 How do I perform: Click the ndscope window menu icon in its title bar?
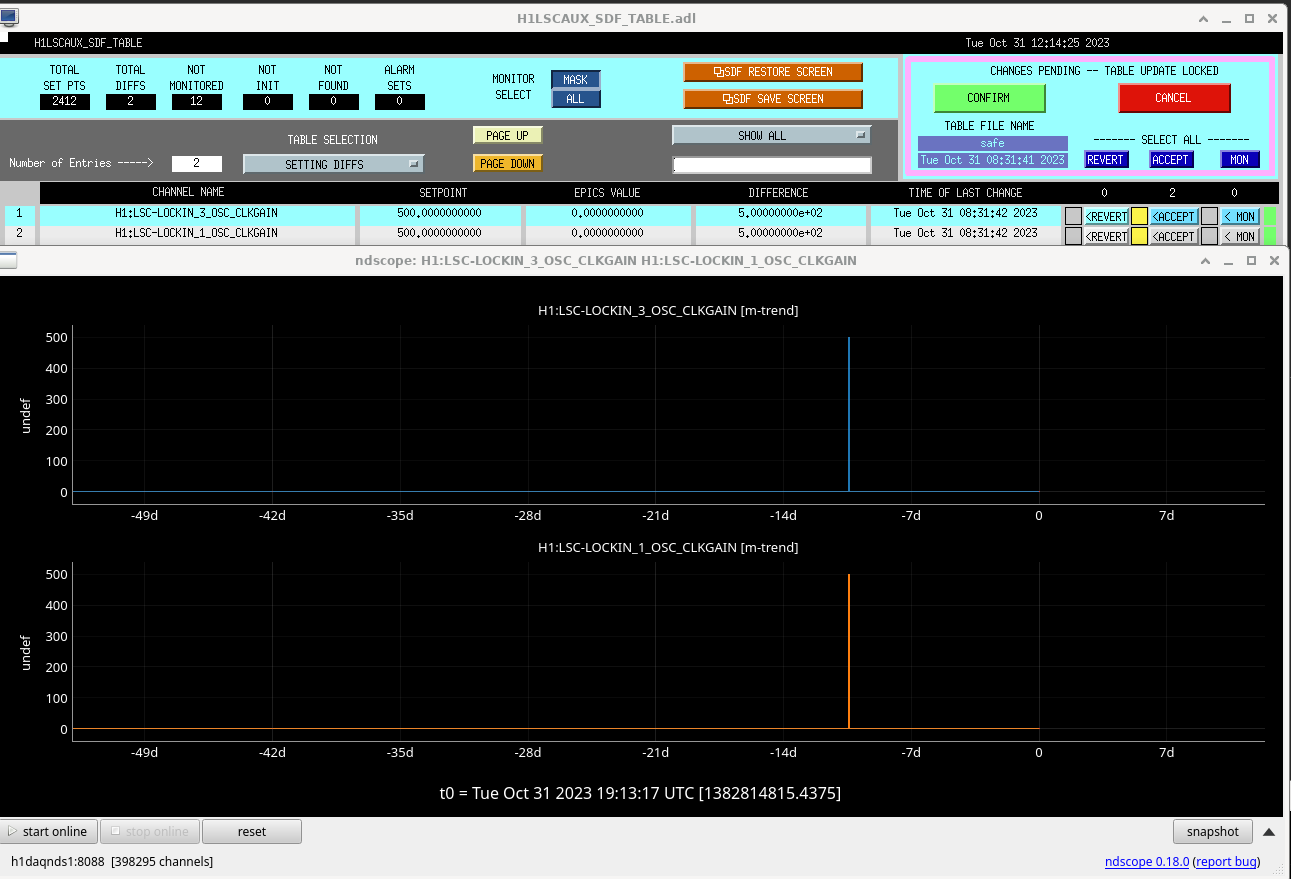pos(8,260)
